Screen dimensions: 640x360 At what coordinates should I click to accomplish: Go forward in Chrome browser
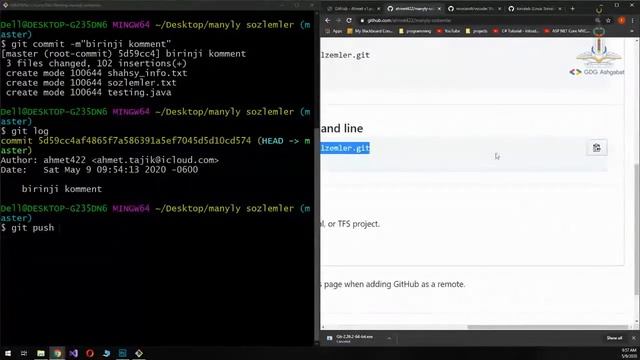point(338,20)
